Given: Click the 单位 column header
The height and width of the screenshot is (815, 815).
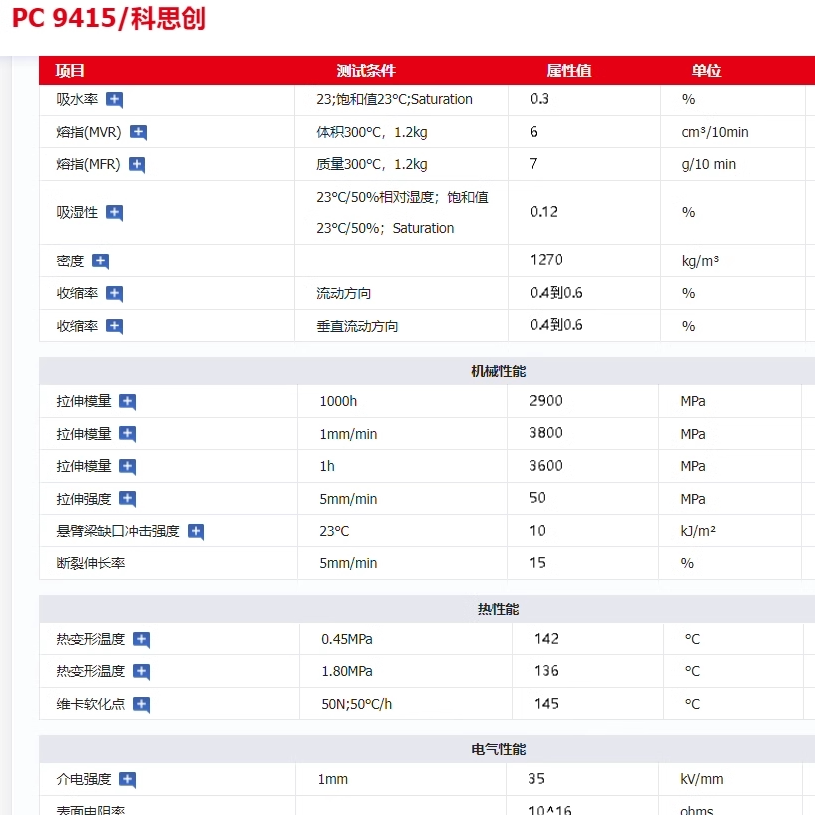Looking at the screenshot, I should 706,71.
